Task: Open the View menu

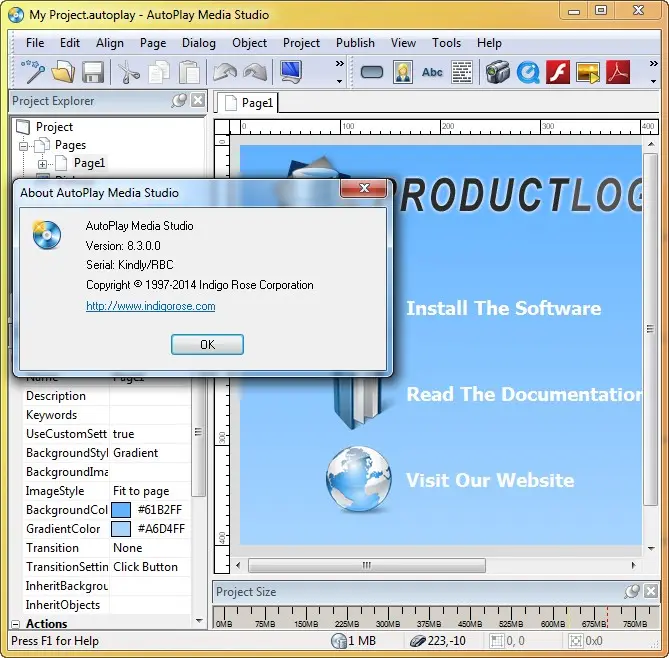Action: pyautogui.click(x=403, y=43)
